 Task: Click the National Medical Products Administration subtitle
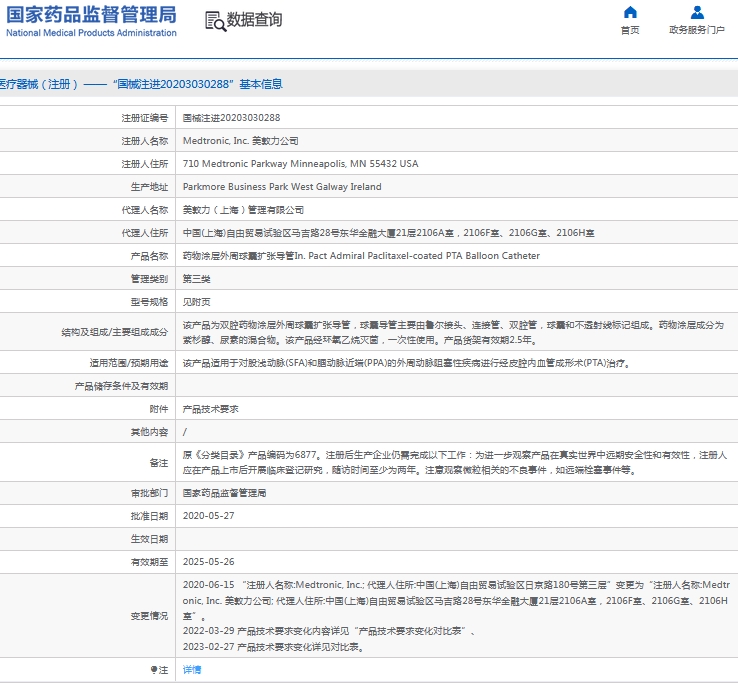(x=91, y=33)
